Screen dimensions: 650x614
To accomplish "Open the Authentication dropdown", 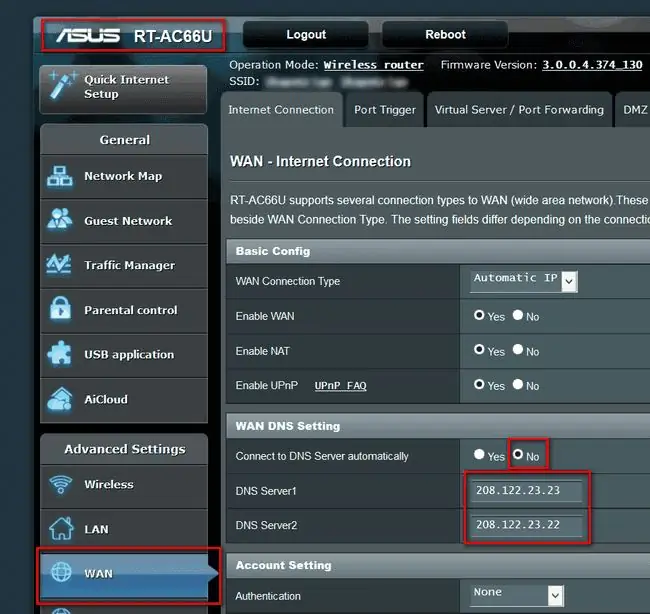I will pos(517,595).
